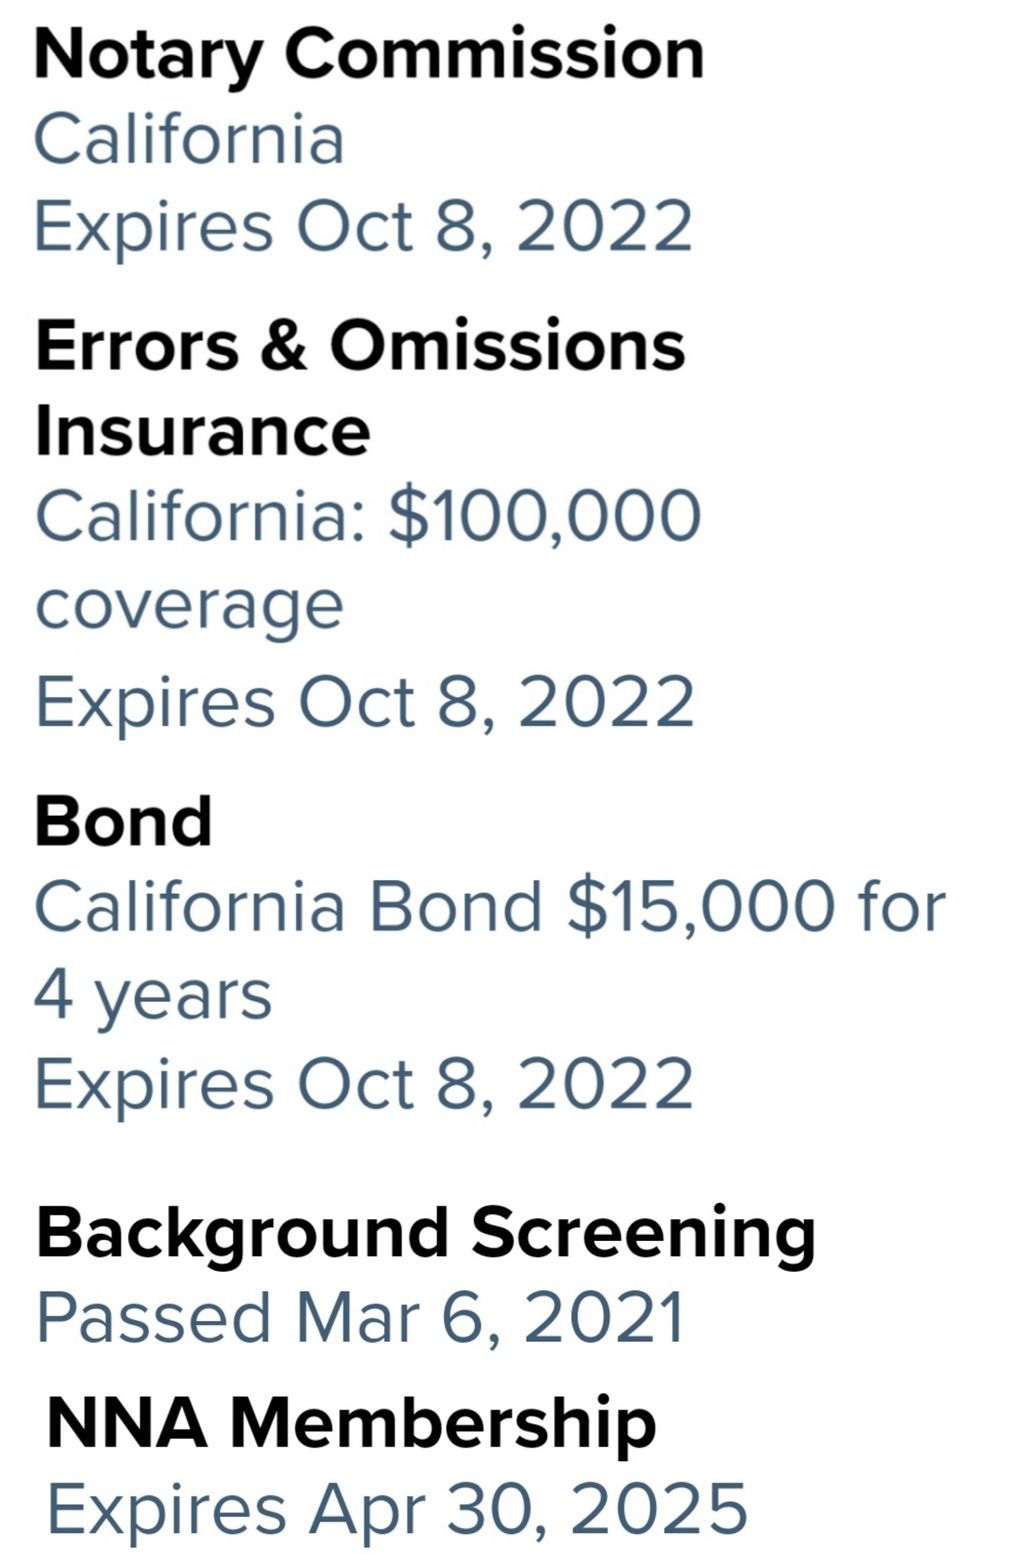Screen dimensions: 1024x1554
Task: Click the Passed Mar 6, 2021 status
Action: click(361, 1318)
